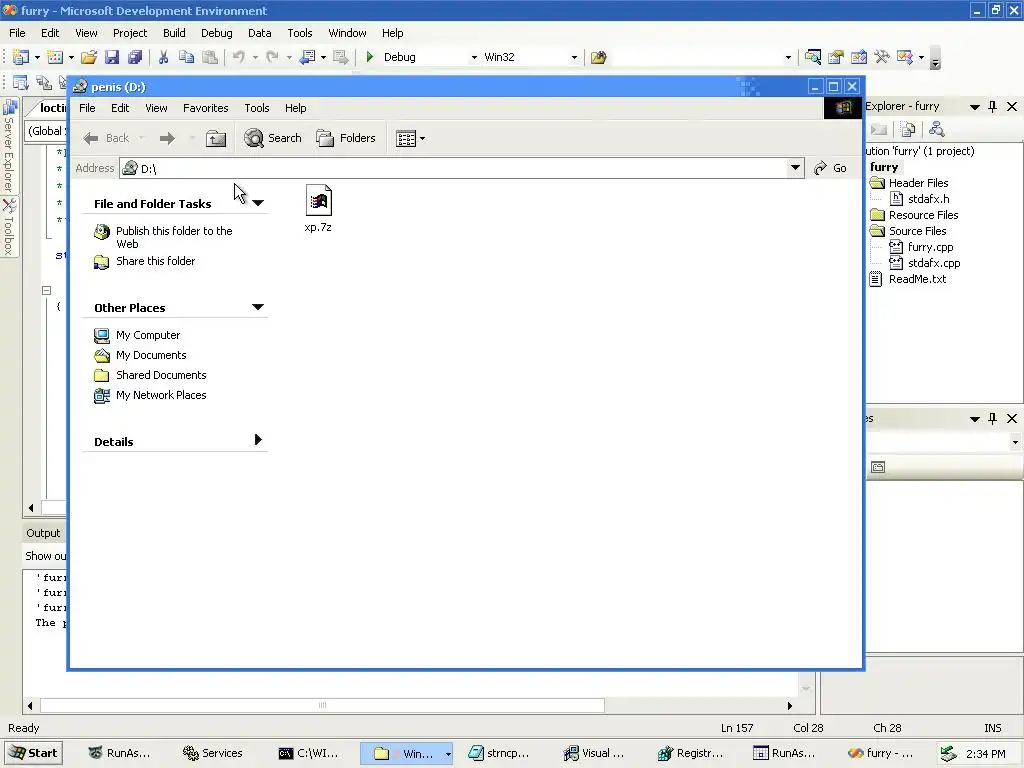The width and height of the screenshot is (1024, 768).
Task: Collapse File and Folder Tasks section
Action: pyautogui.click(x=258, y=203)
